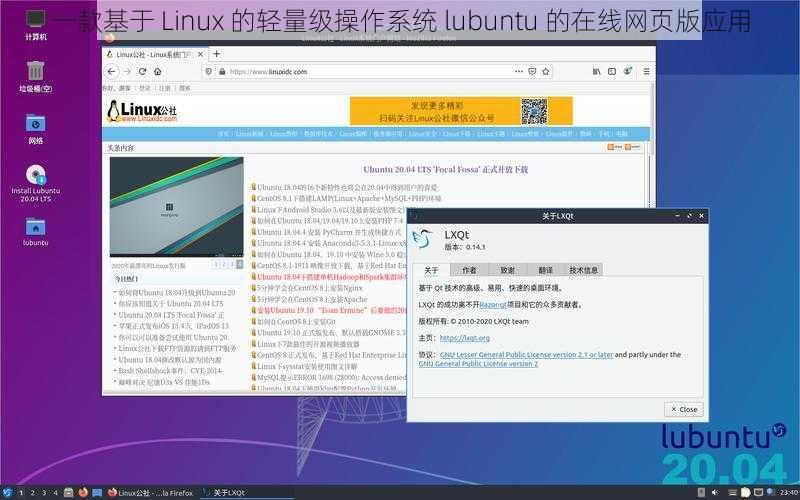Click the taskbar clock showing time

789,493
